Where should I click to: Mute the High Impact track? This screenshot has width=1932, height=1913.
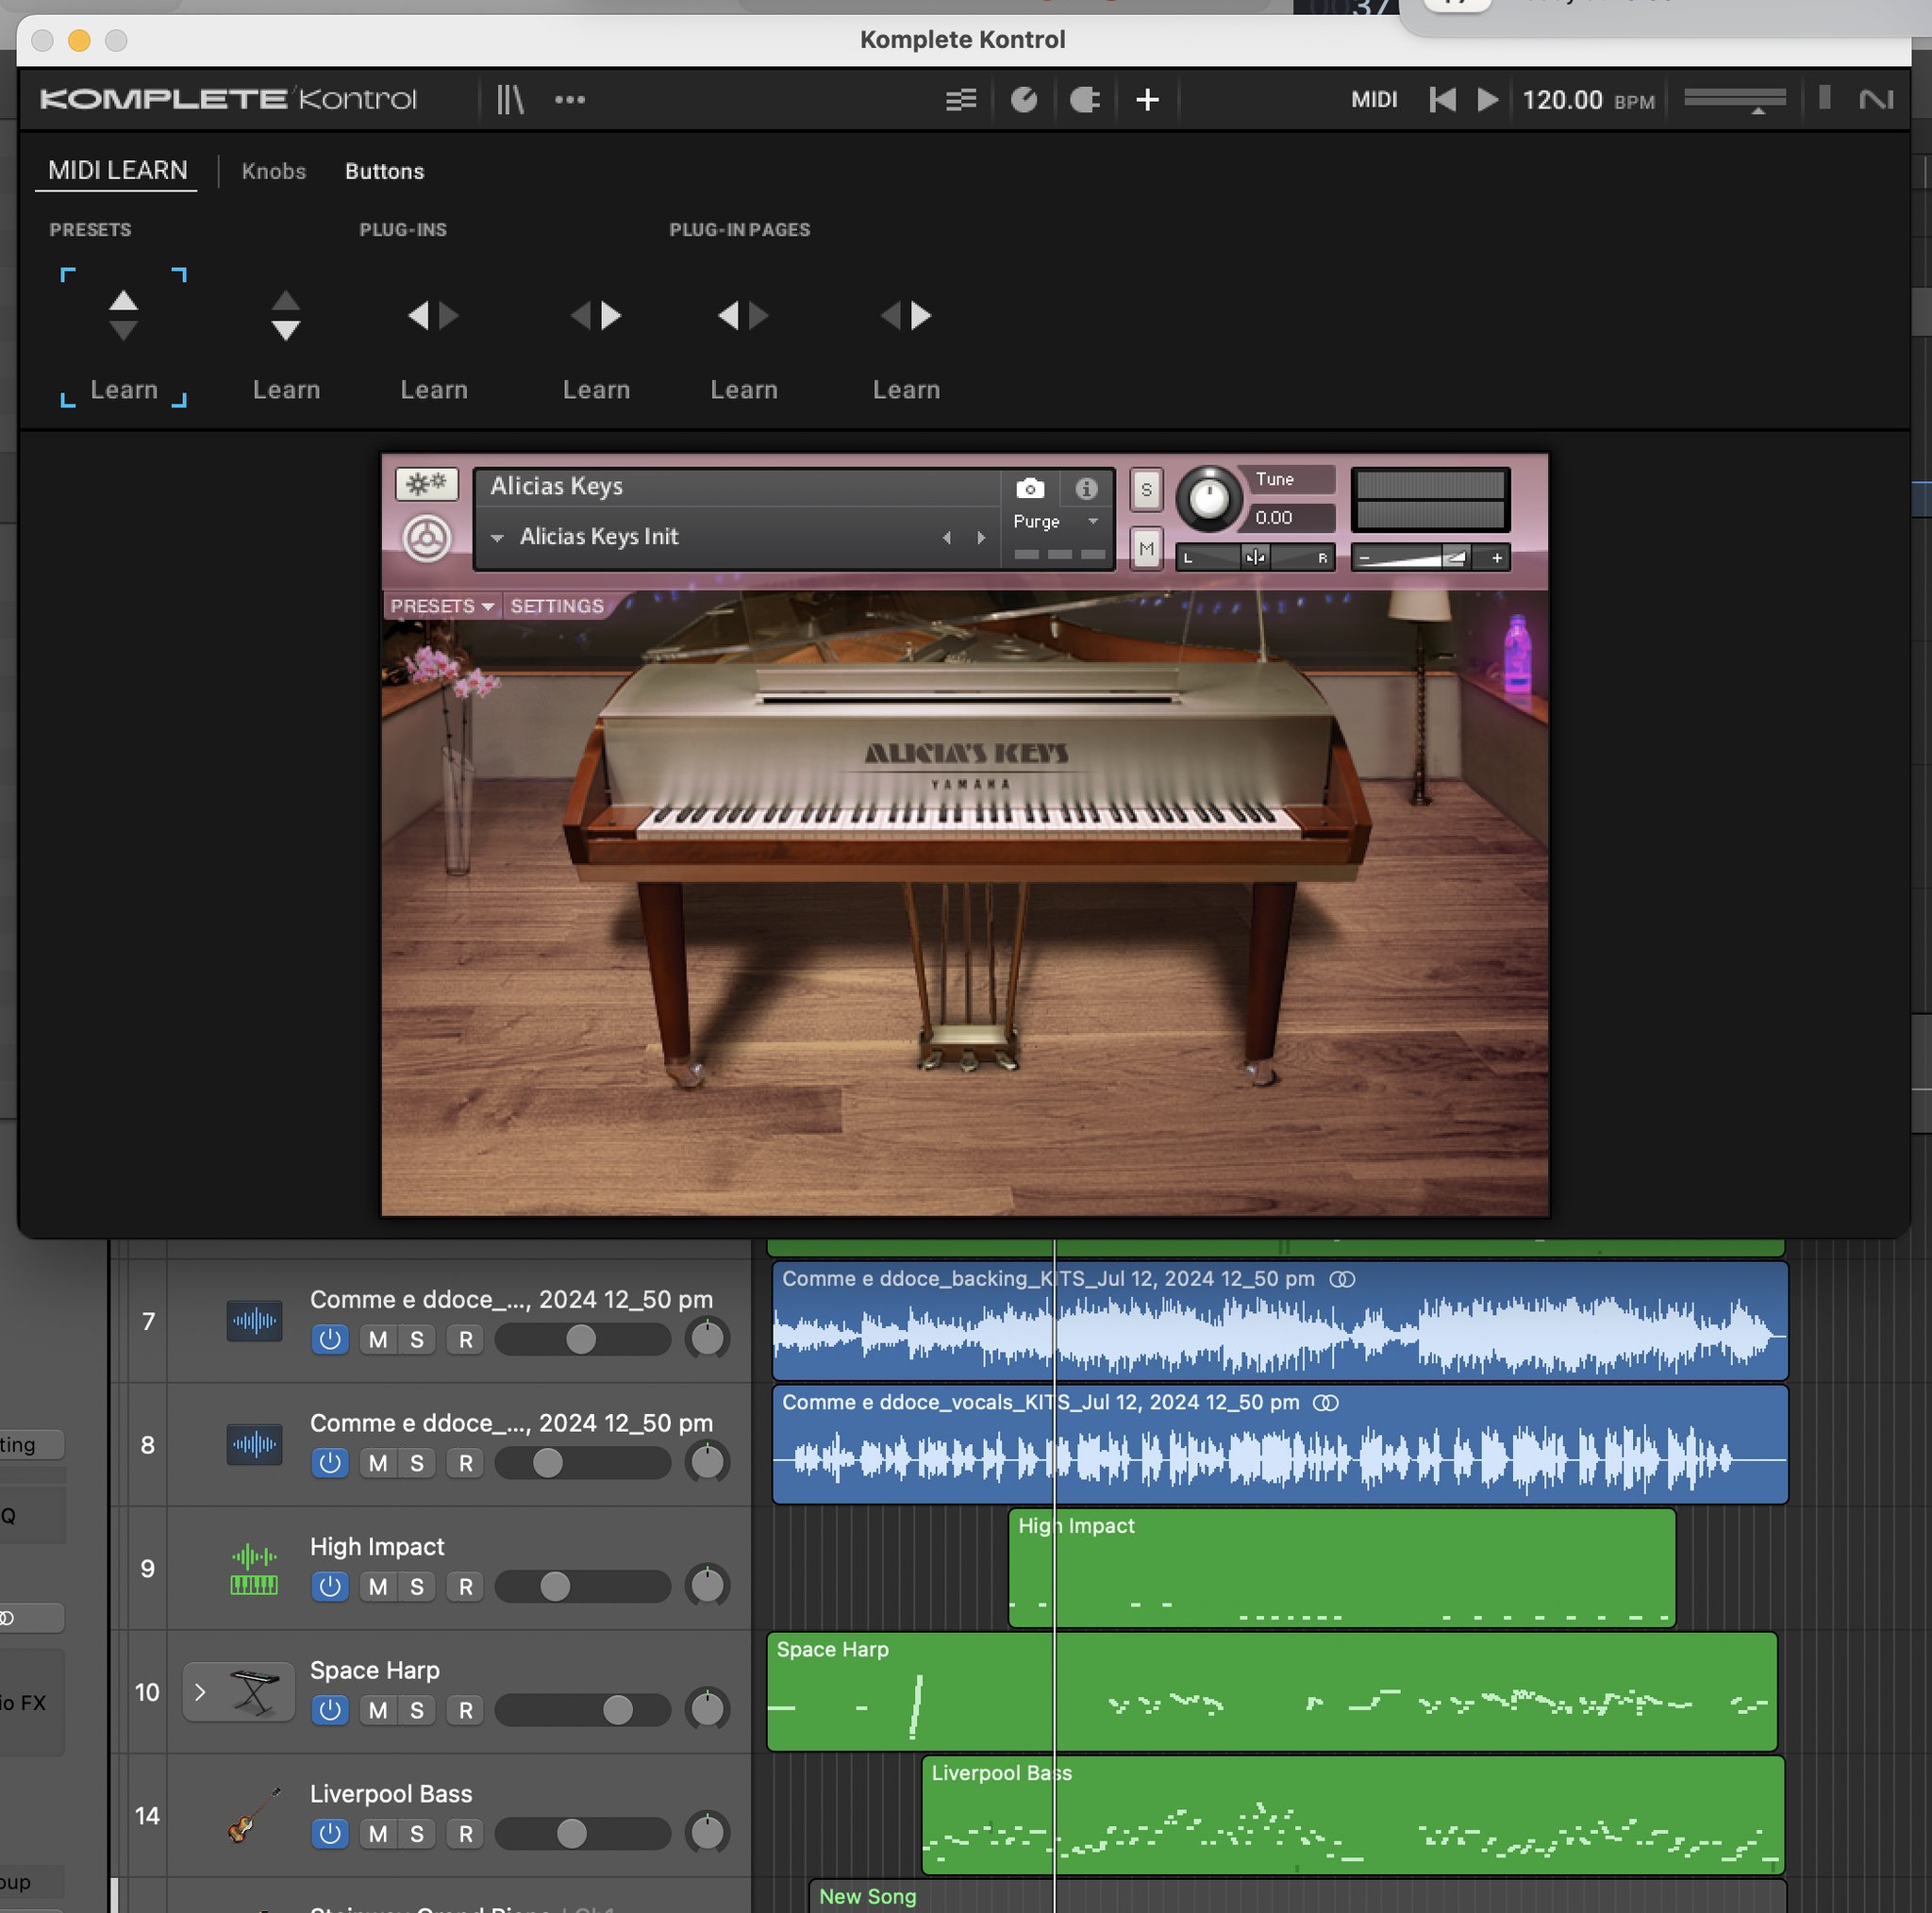pyautogui.click(x=378, y=1586)
